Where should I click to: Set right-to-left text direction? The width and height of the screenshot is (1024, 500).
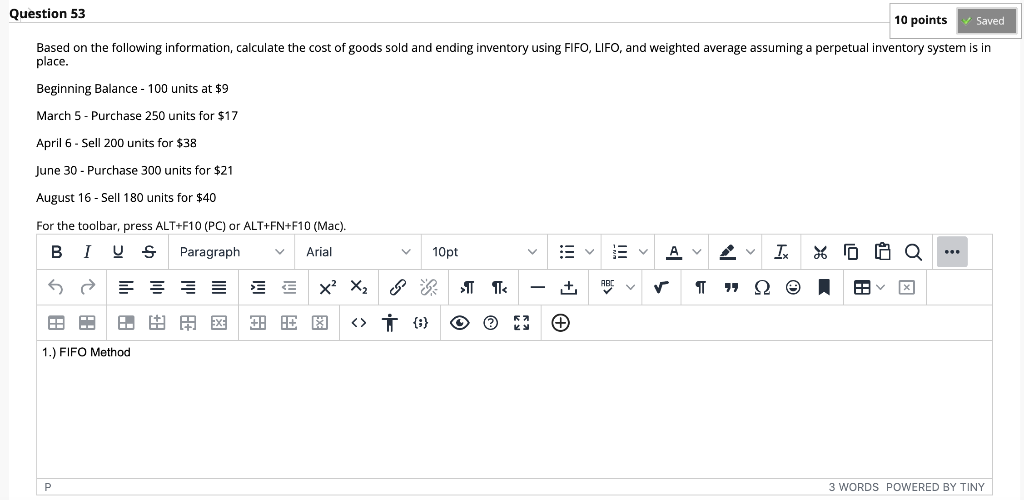[x=499, y=287]
